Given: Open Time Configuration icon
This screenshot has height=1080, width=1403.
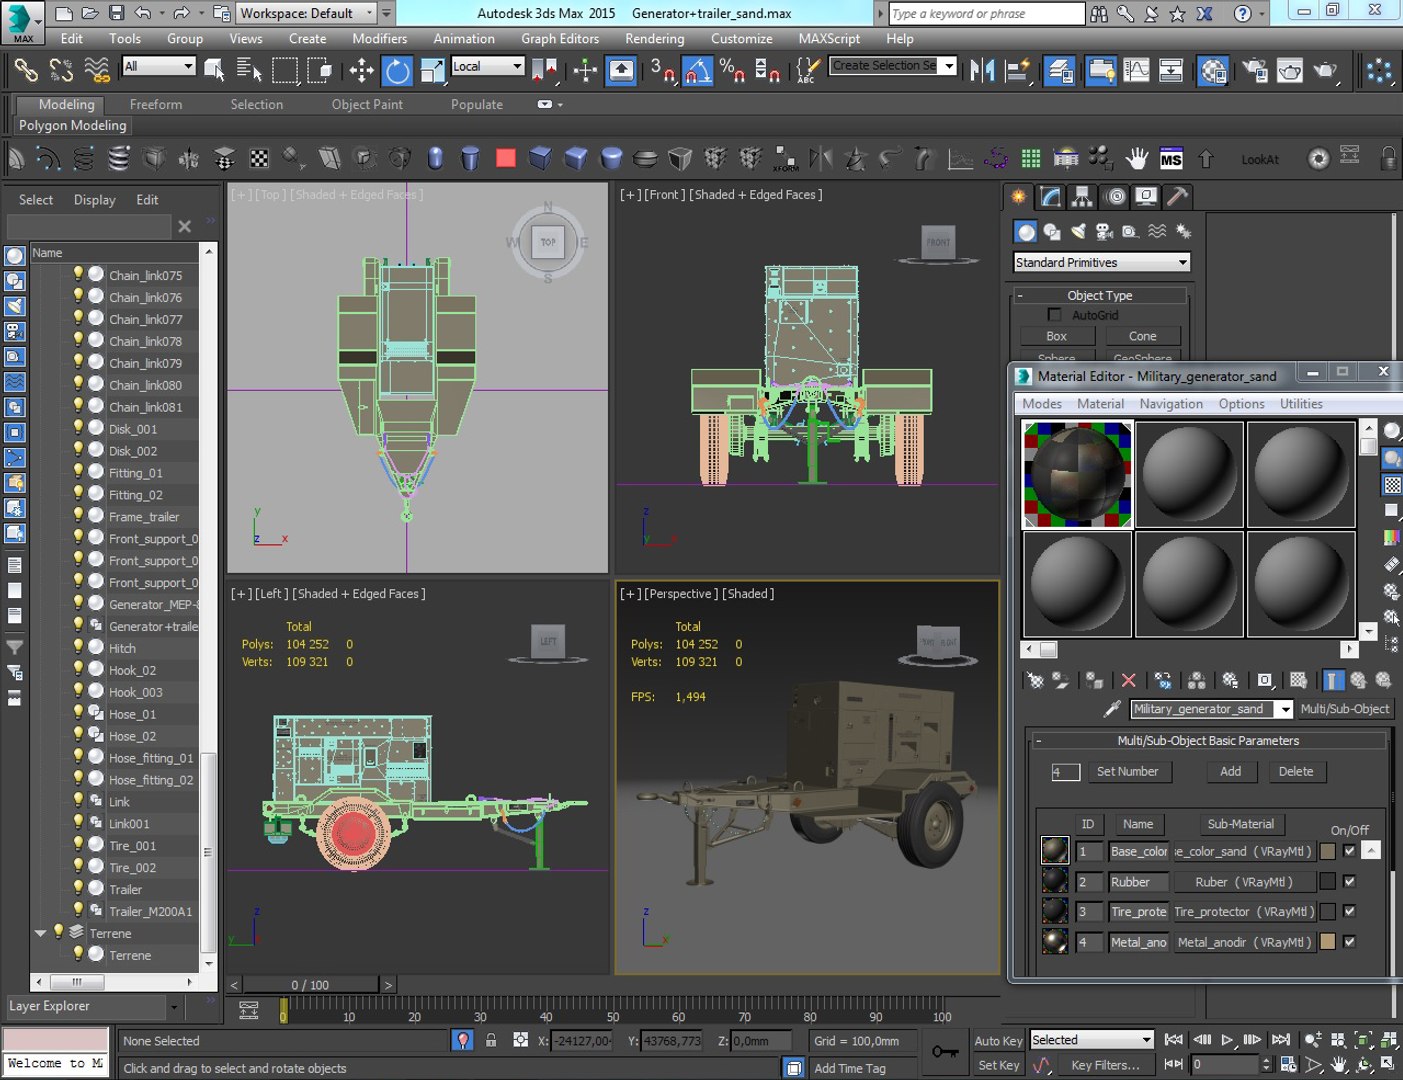Looking at the screenshot, I should pyautogui.click(x=1288, y=1065).
